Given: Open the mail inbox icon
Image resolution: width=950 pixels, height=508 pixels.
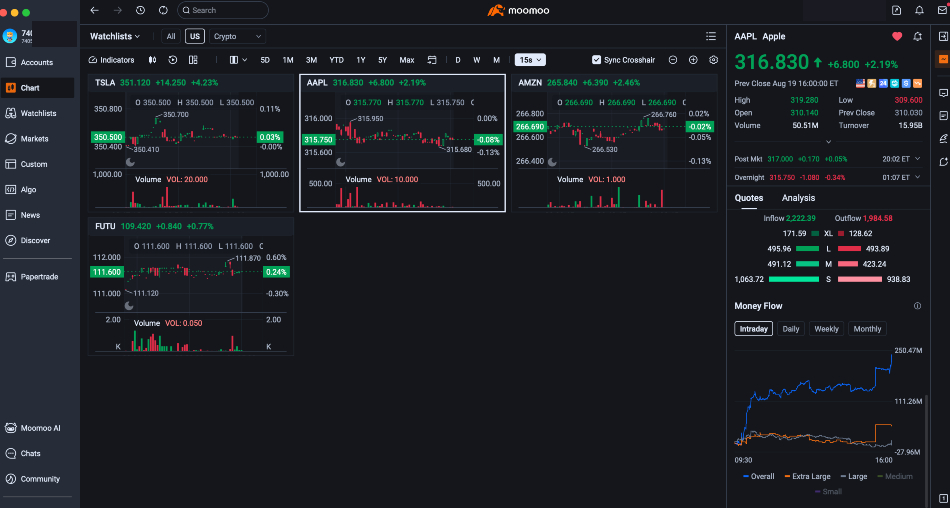Looking at the screenshot, I should [941, 10].
